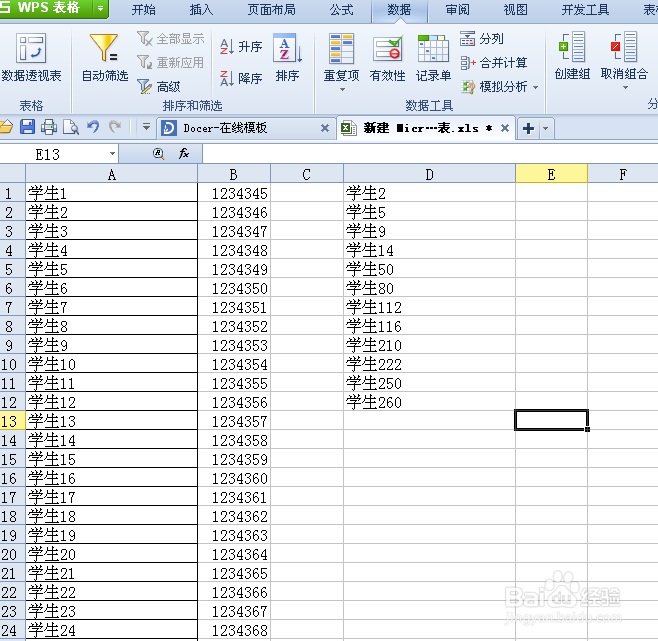Open the WPS 表格 application menu arrow
This screenshot has height=641, width=658.
[x=101, y=8]
